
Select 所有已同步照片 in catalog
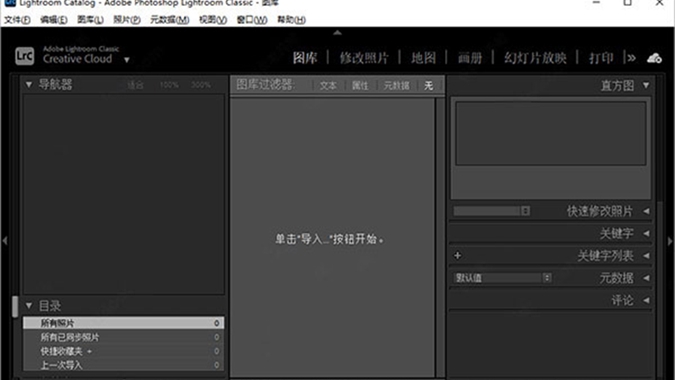pos(124,337)
